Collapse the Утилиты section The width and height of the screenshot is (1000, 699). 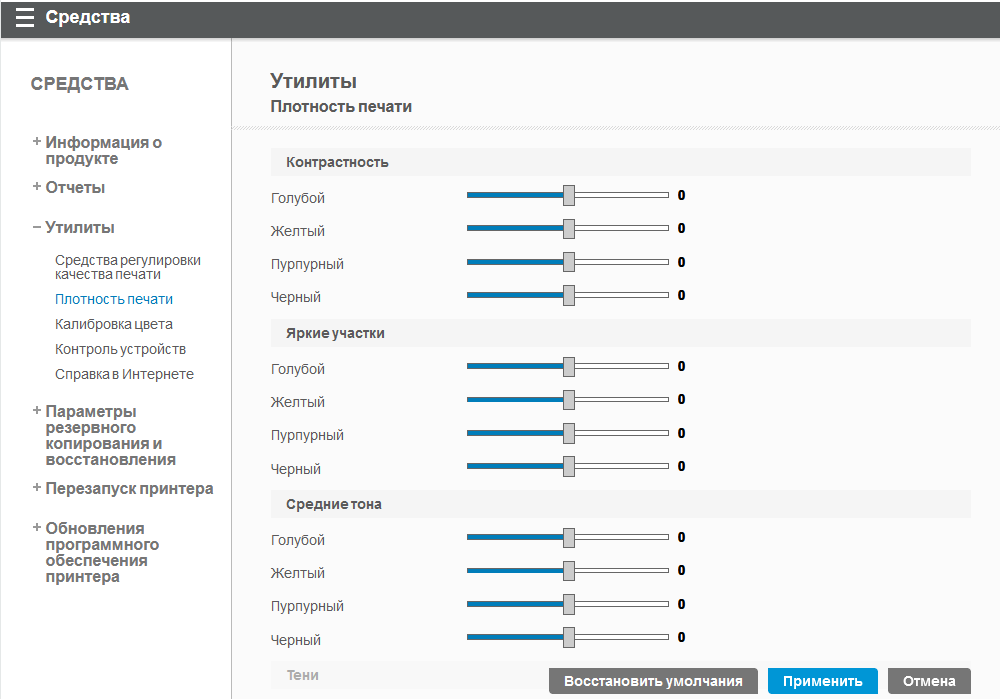79,227
